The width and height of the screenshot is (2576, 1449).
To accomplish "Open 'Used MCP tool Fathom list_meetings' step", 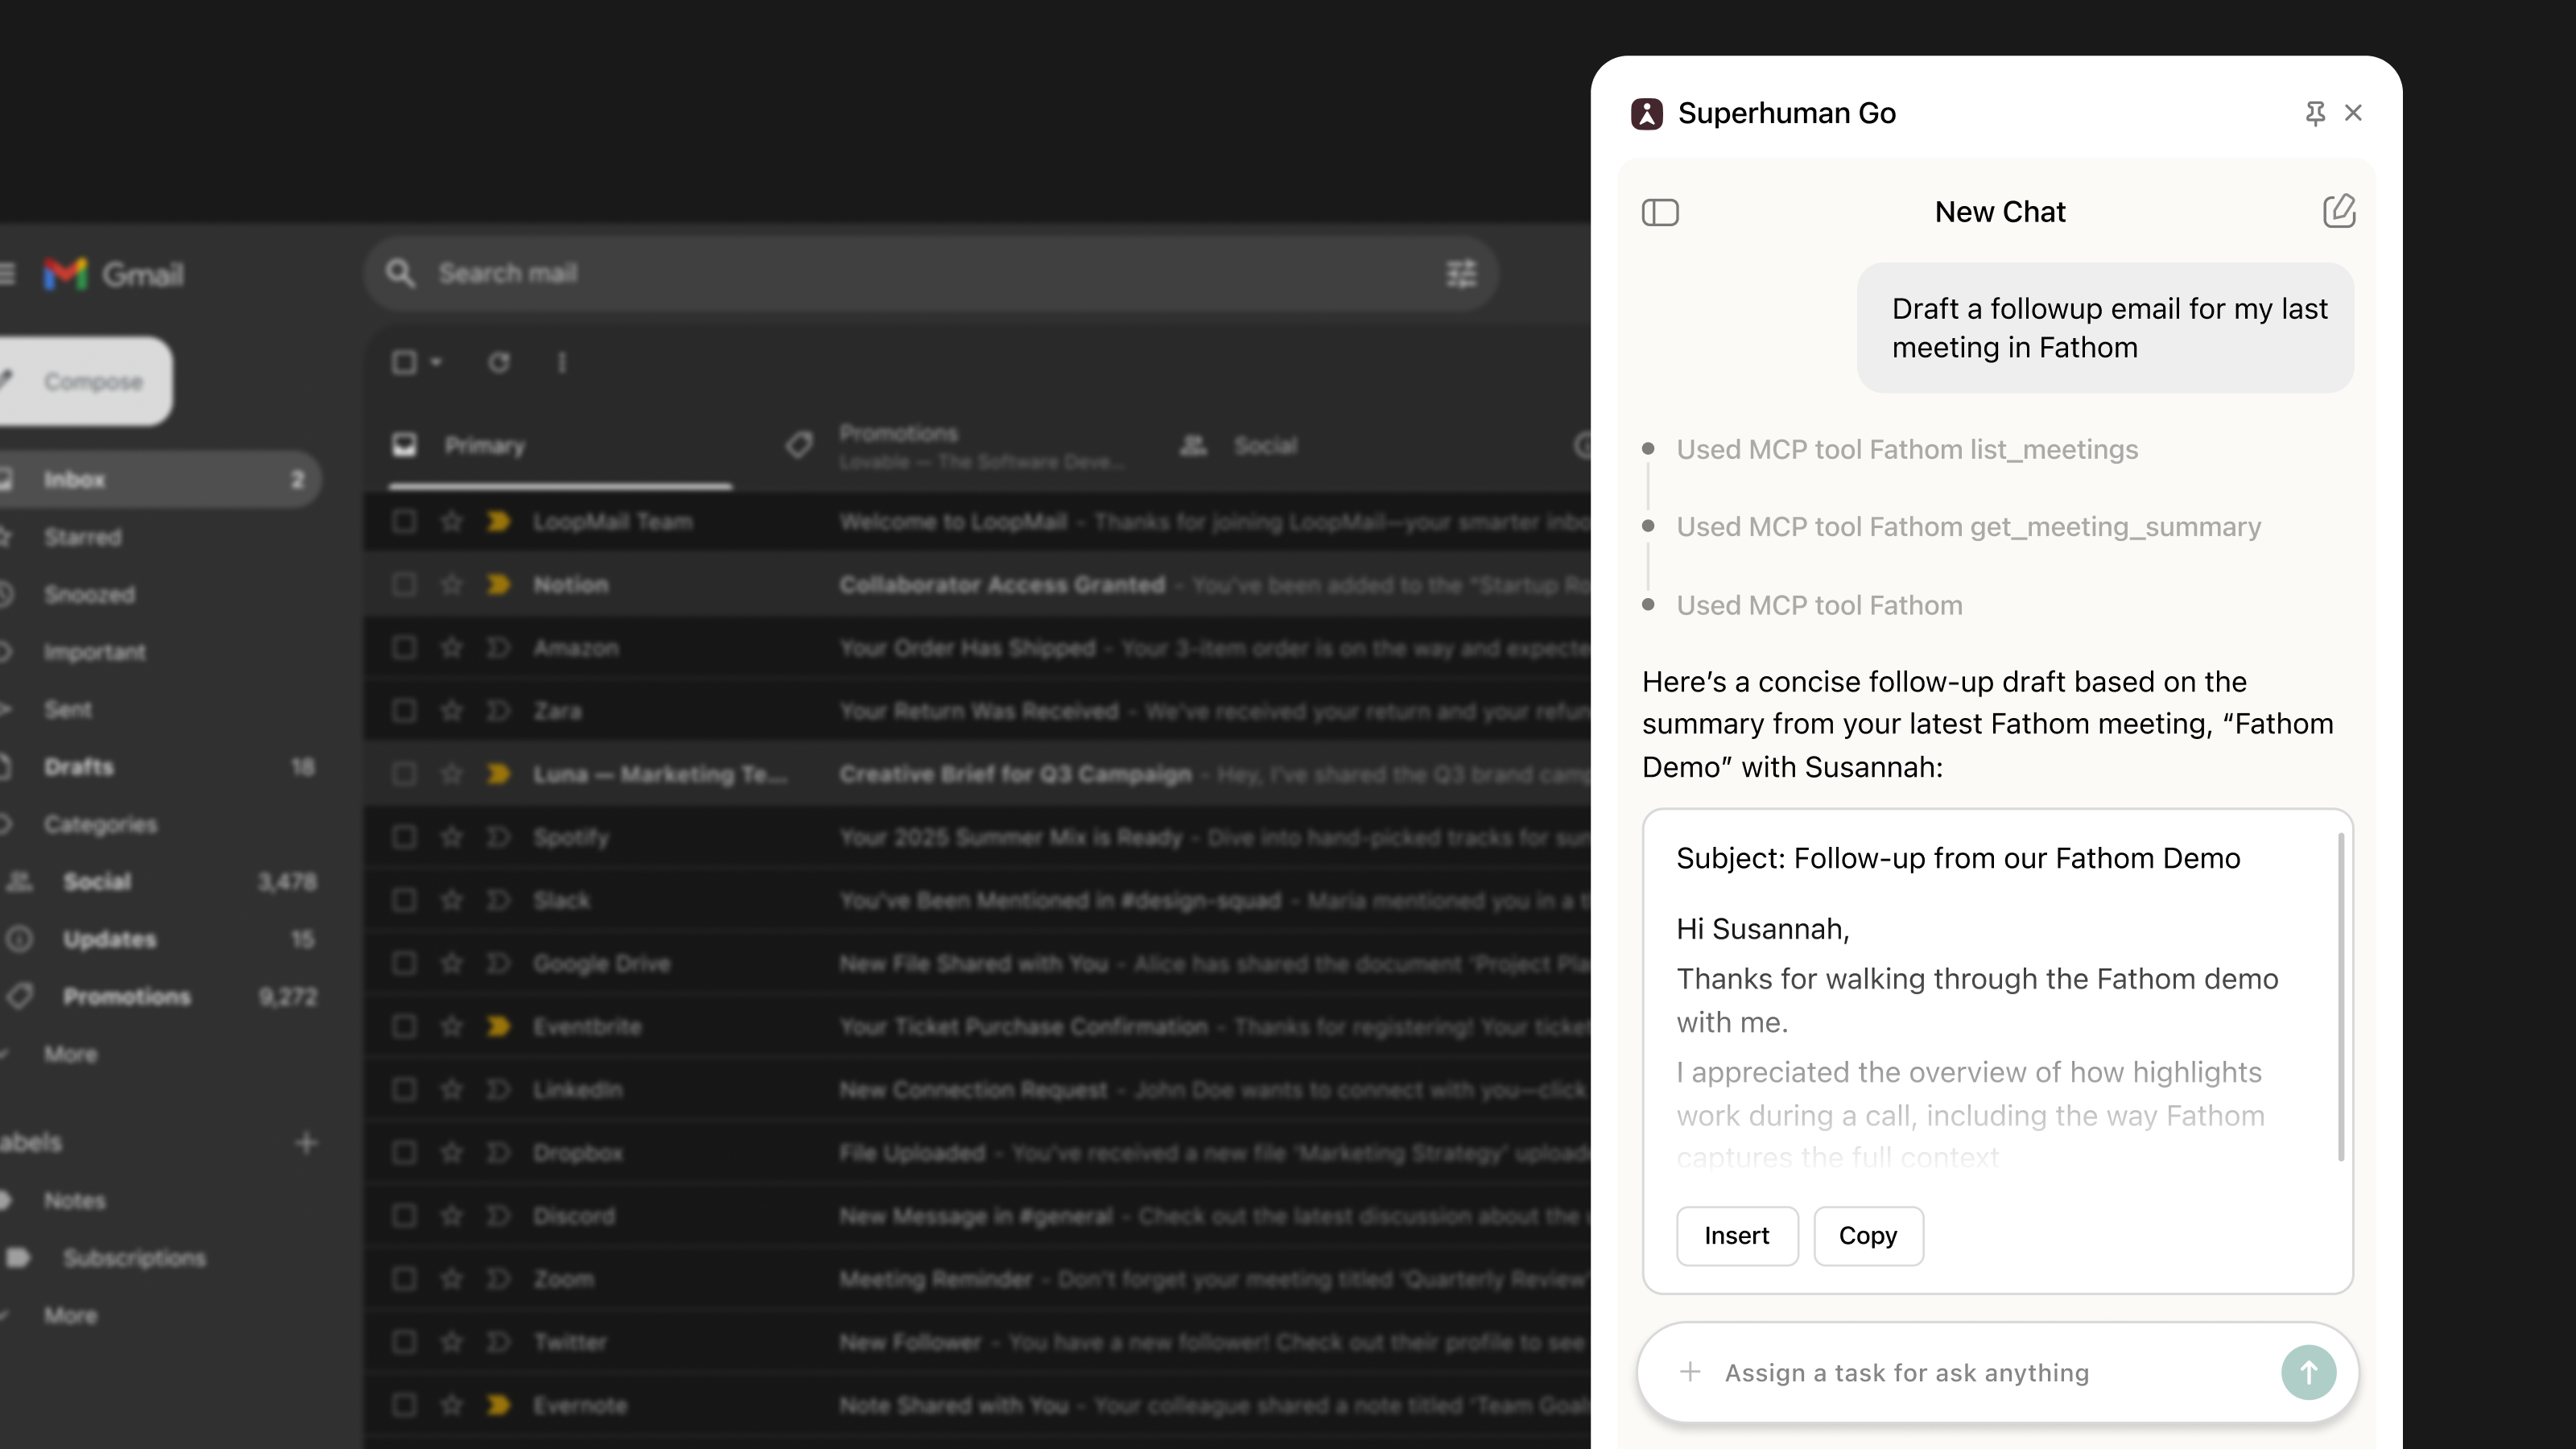I will pos(1907,449).
